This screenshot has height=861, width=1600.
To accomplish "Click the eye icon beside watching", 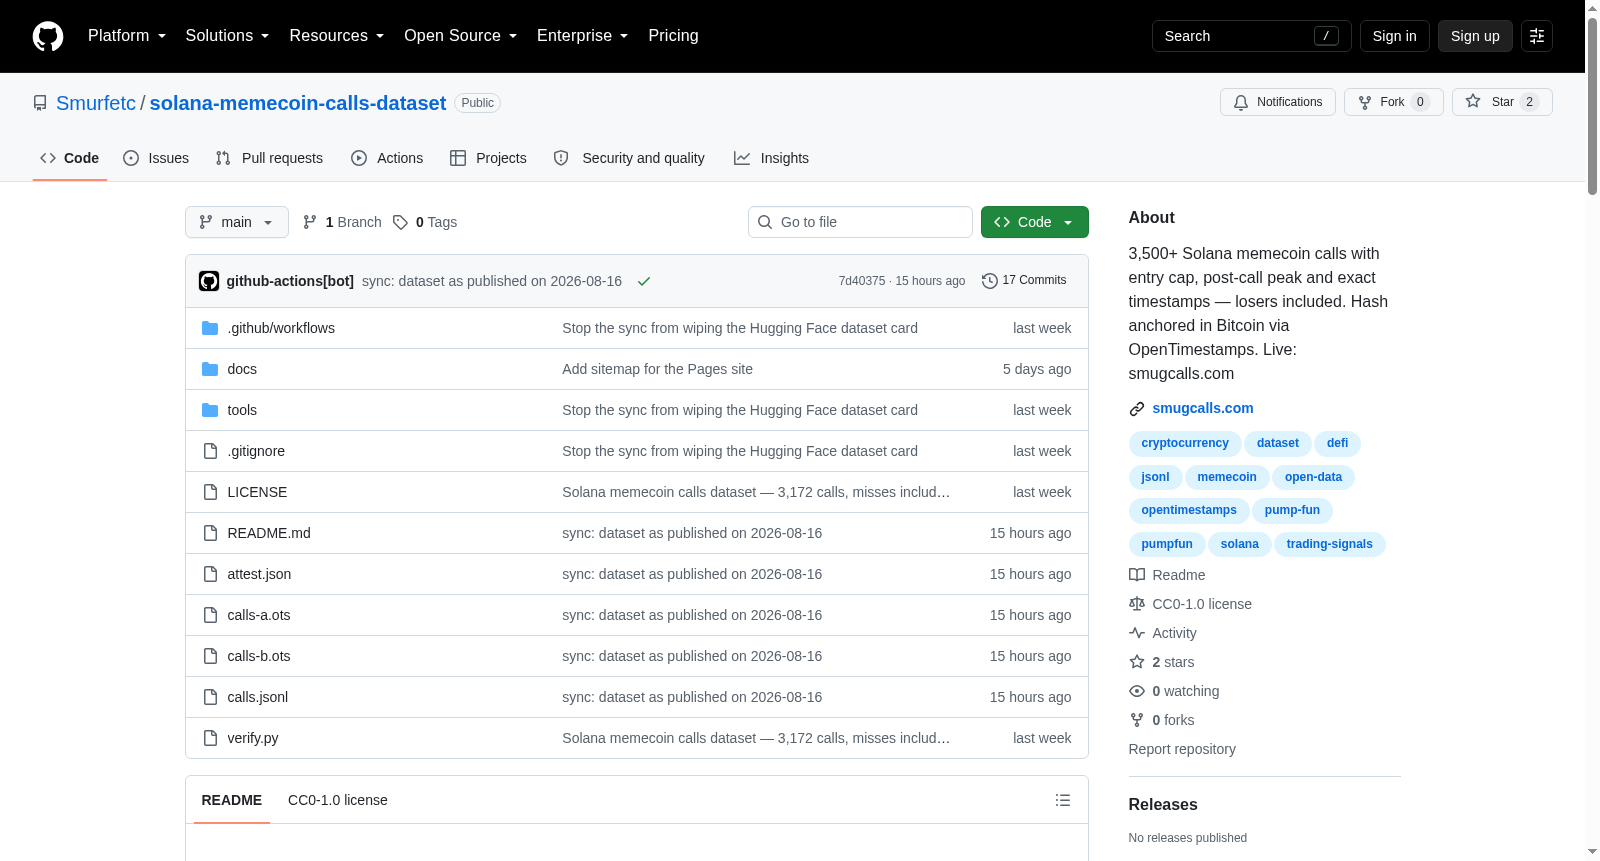I will 1137,691.
